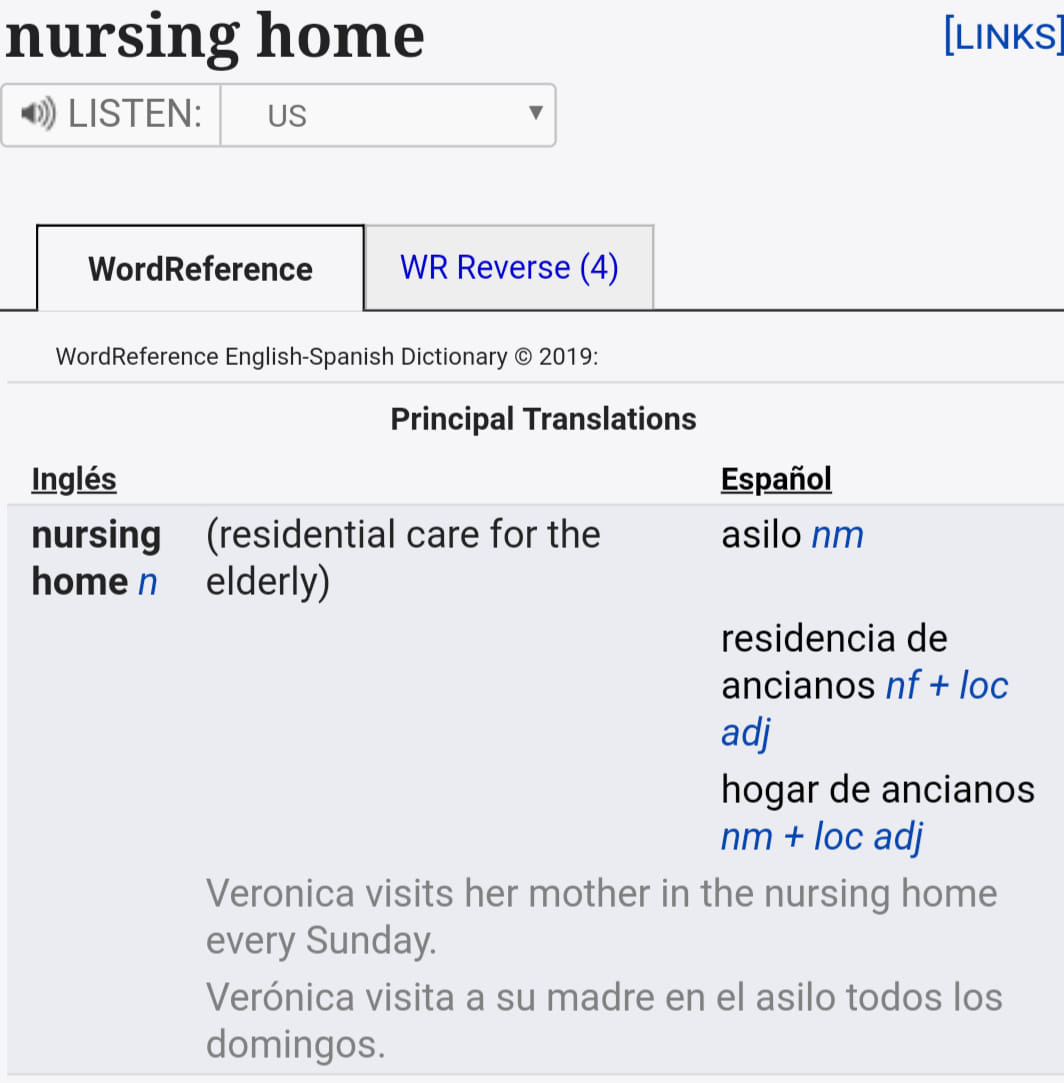This screenshot has width=1064, height=1083.
Task: Open the LINKS menu
Action: [1003, 36]
